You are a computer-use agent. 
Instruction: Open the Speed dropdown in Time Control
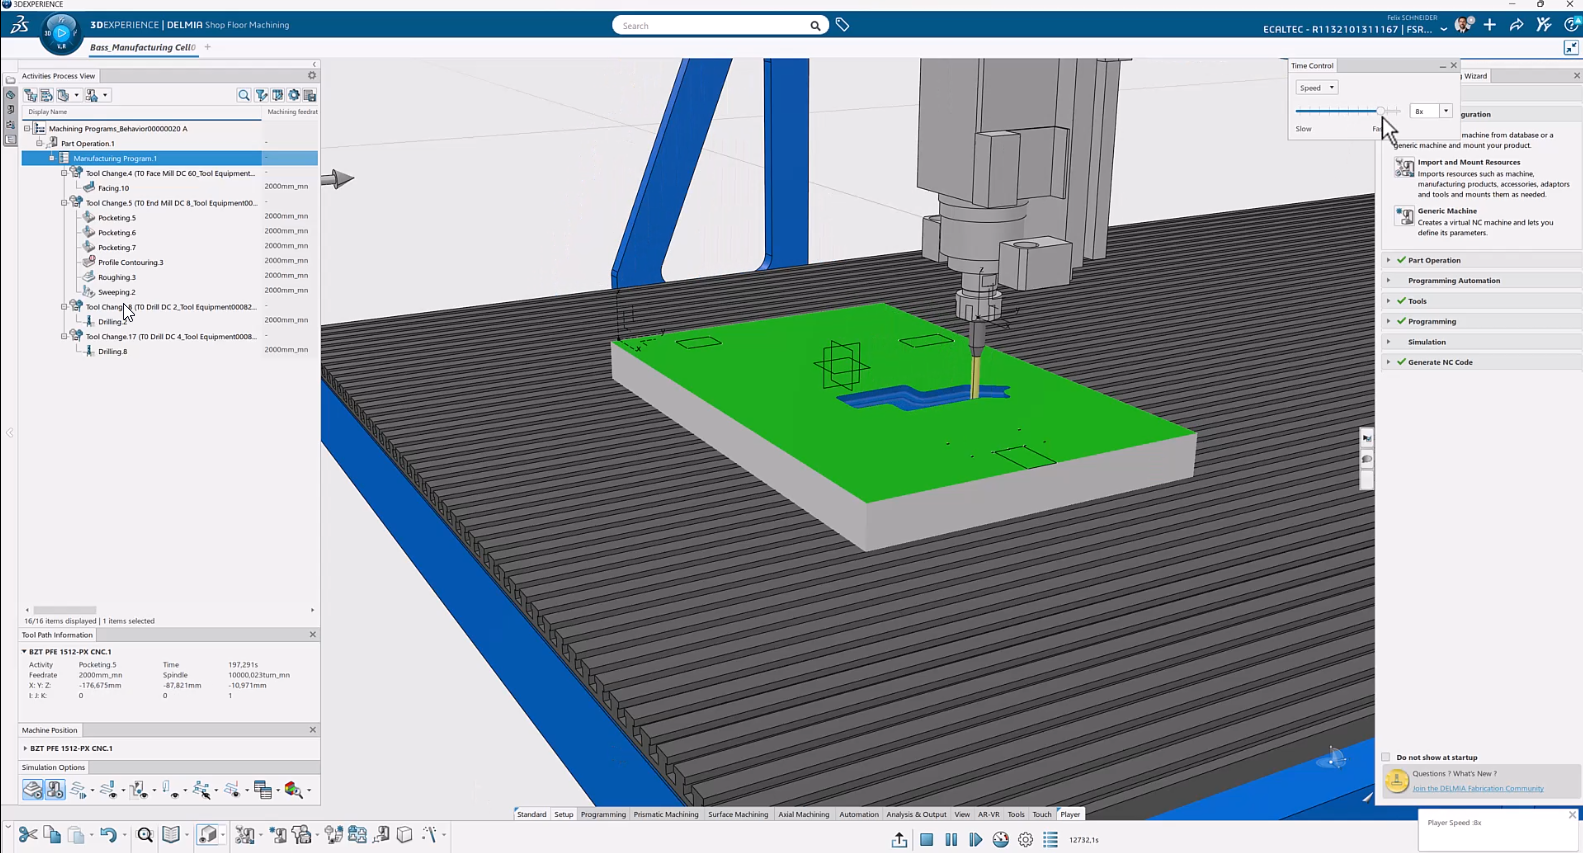coord(1317,88)
